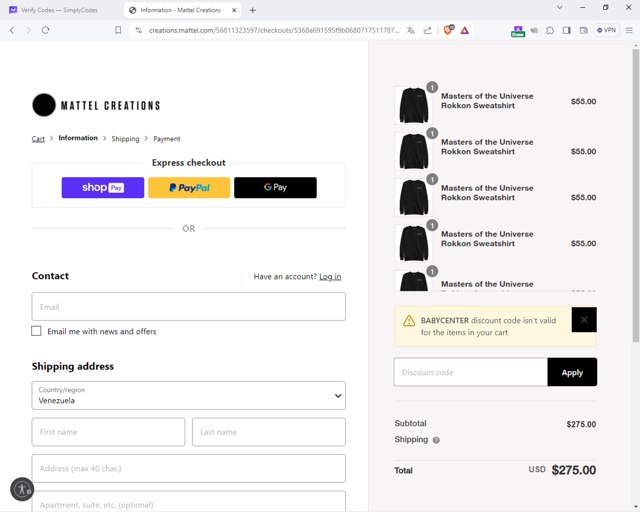Image resolution: width=640 pixels, height=512 pixels.
Task: Open the extensions puzzle icon
Action: (x=550, y=30)
